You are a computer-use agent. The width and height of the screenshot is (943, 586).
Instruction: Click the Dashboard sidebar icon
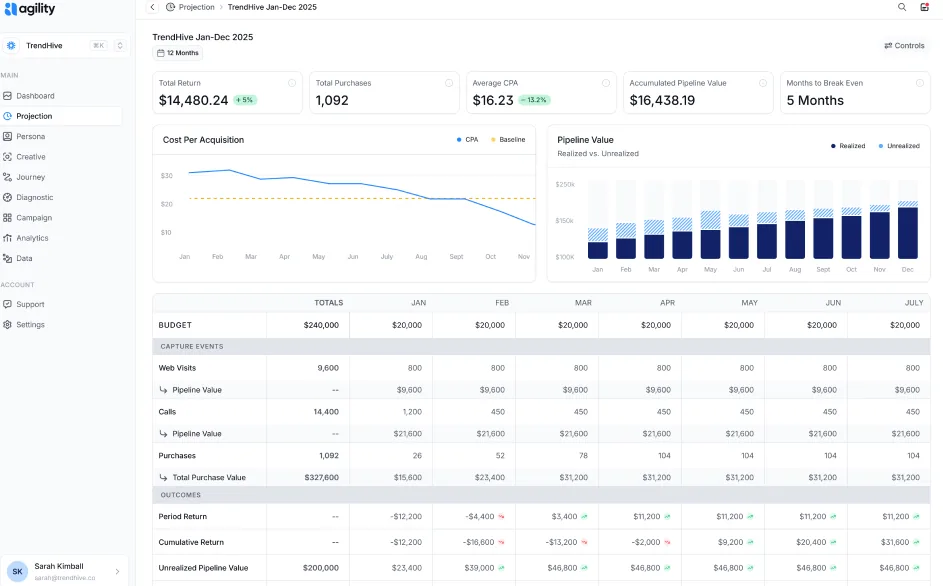(x=7, y=96)
